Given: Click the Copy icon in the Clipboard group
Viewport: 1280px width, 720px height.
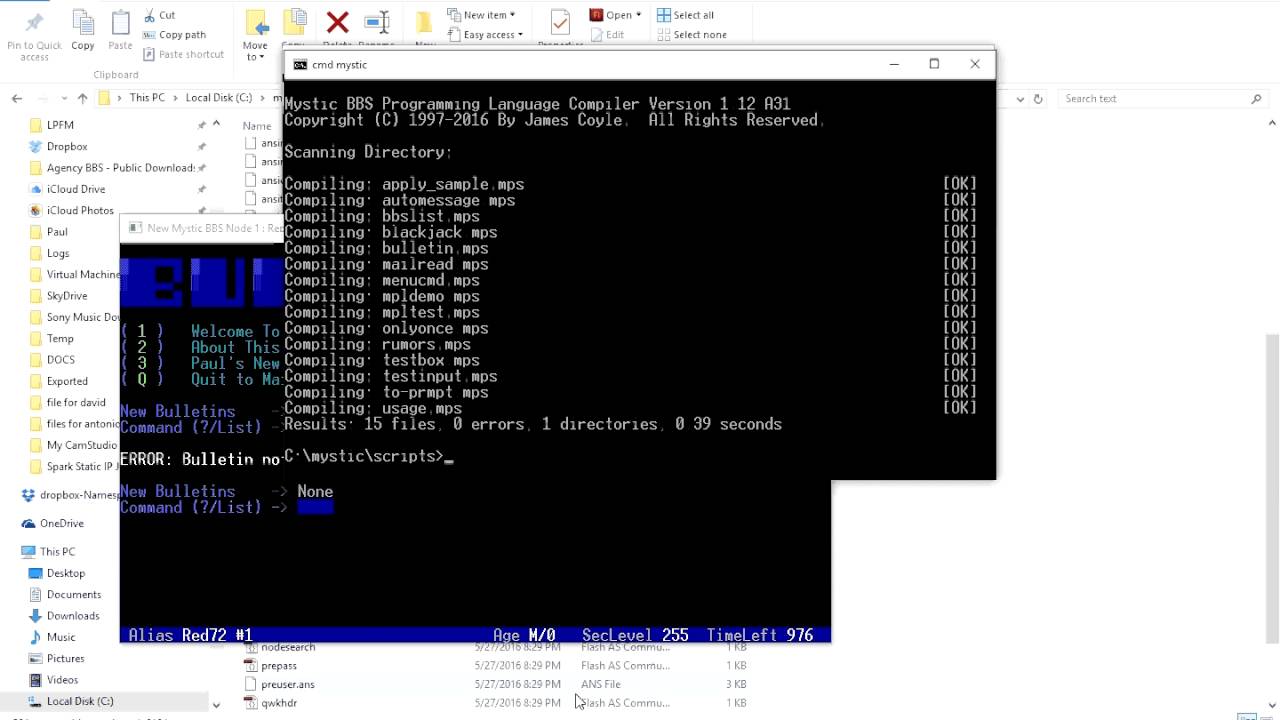Looking at the screenshot, I should click(83, 22).
